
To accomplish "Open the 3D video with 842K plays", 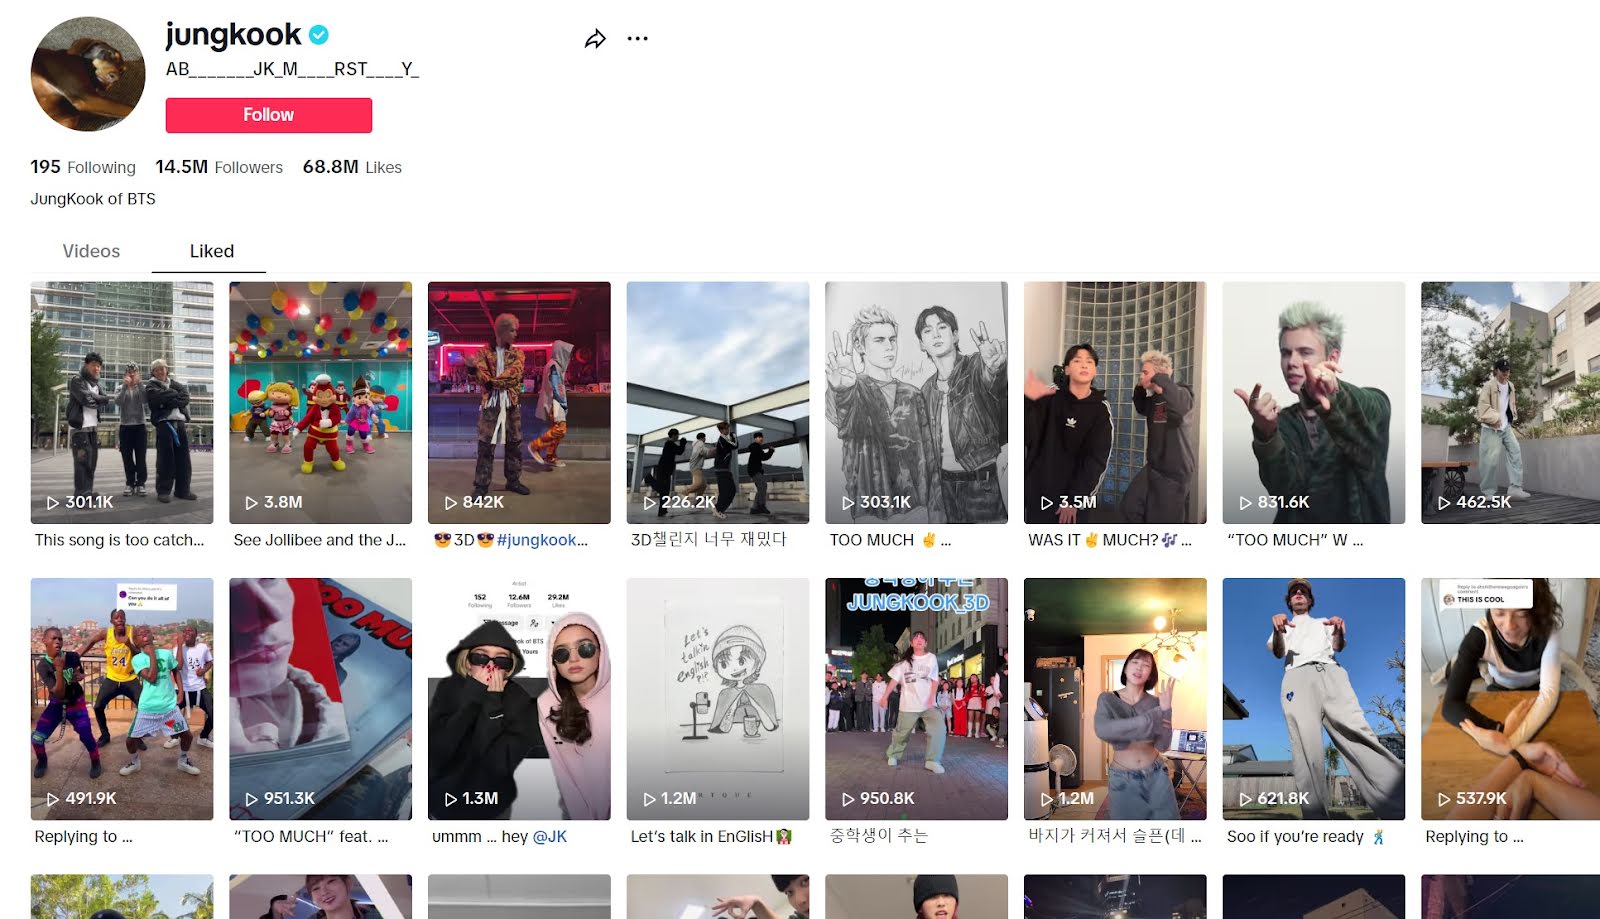I will (x=519, y=403).
